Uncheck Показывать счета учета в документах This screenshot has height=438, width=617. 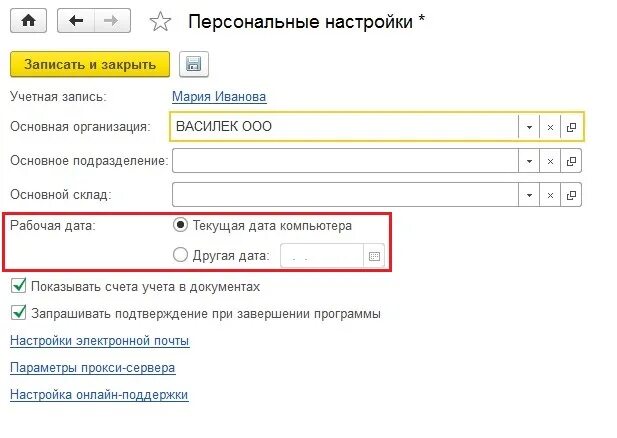pos(18,286)
